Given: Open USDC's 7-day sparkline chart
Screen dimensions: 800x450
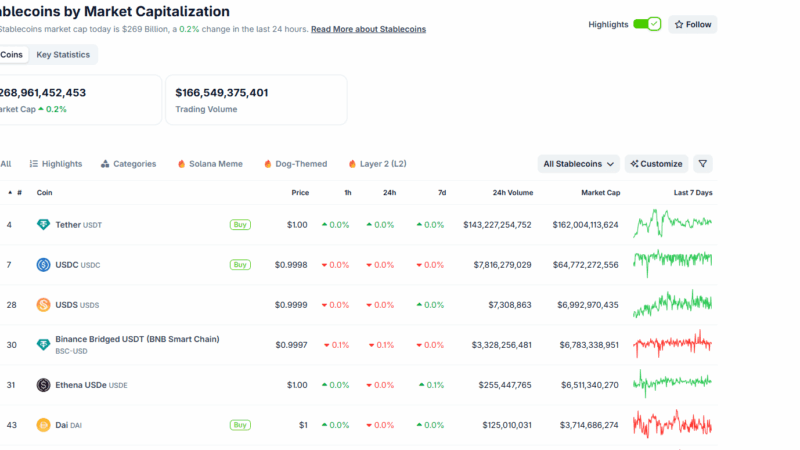Looking at the screenshot, I should click(672, 262).
